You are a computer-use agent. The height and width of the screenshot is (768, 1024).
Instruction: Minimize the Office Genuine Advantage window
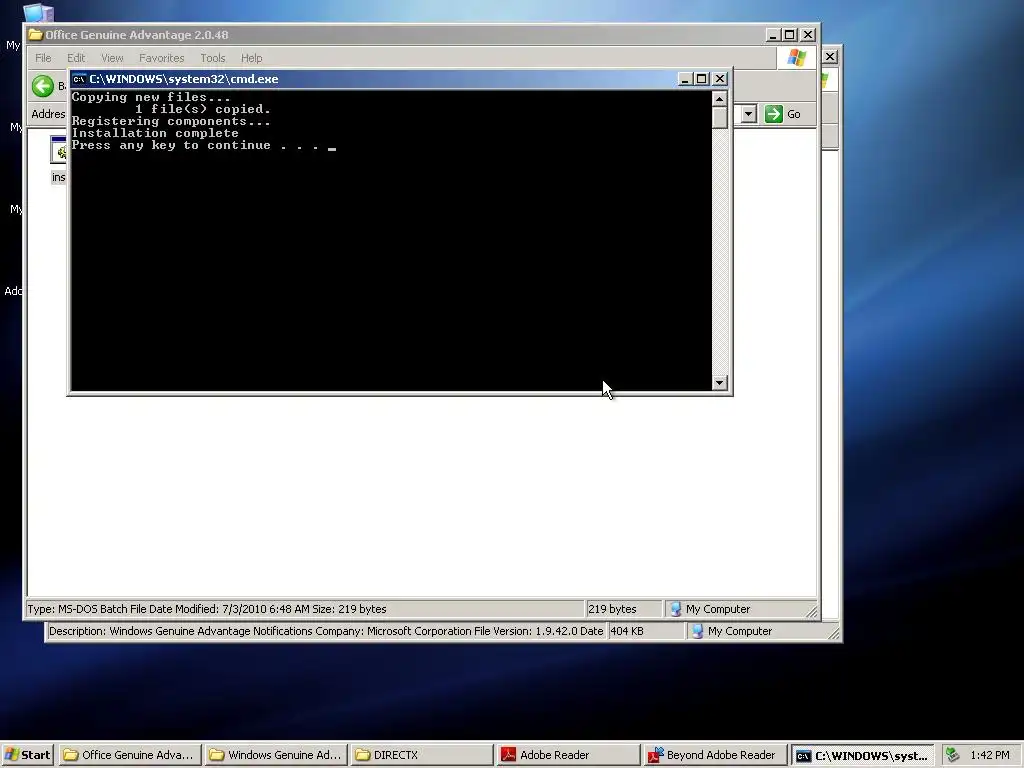(x=773, y=35)
